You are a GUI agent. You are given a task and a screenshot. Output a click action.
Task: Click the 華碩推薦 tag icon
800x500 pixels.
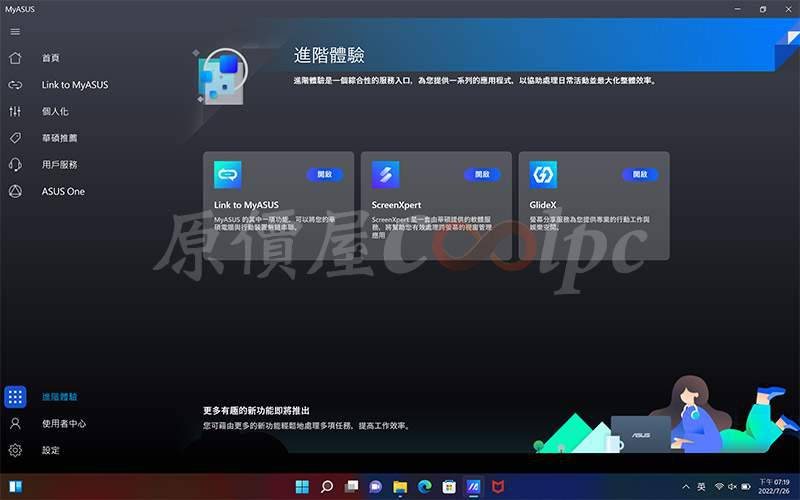[15, 138]
